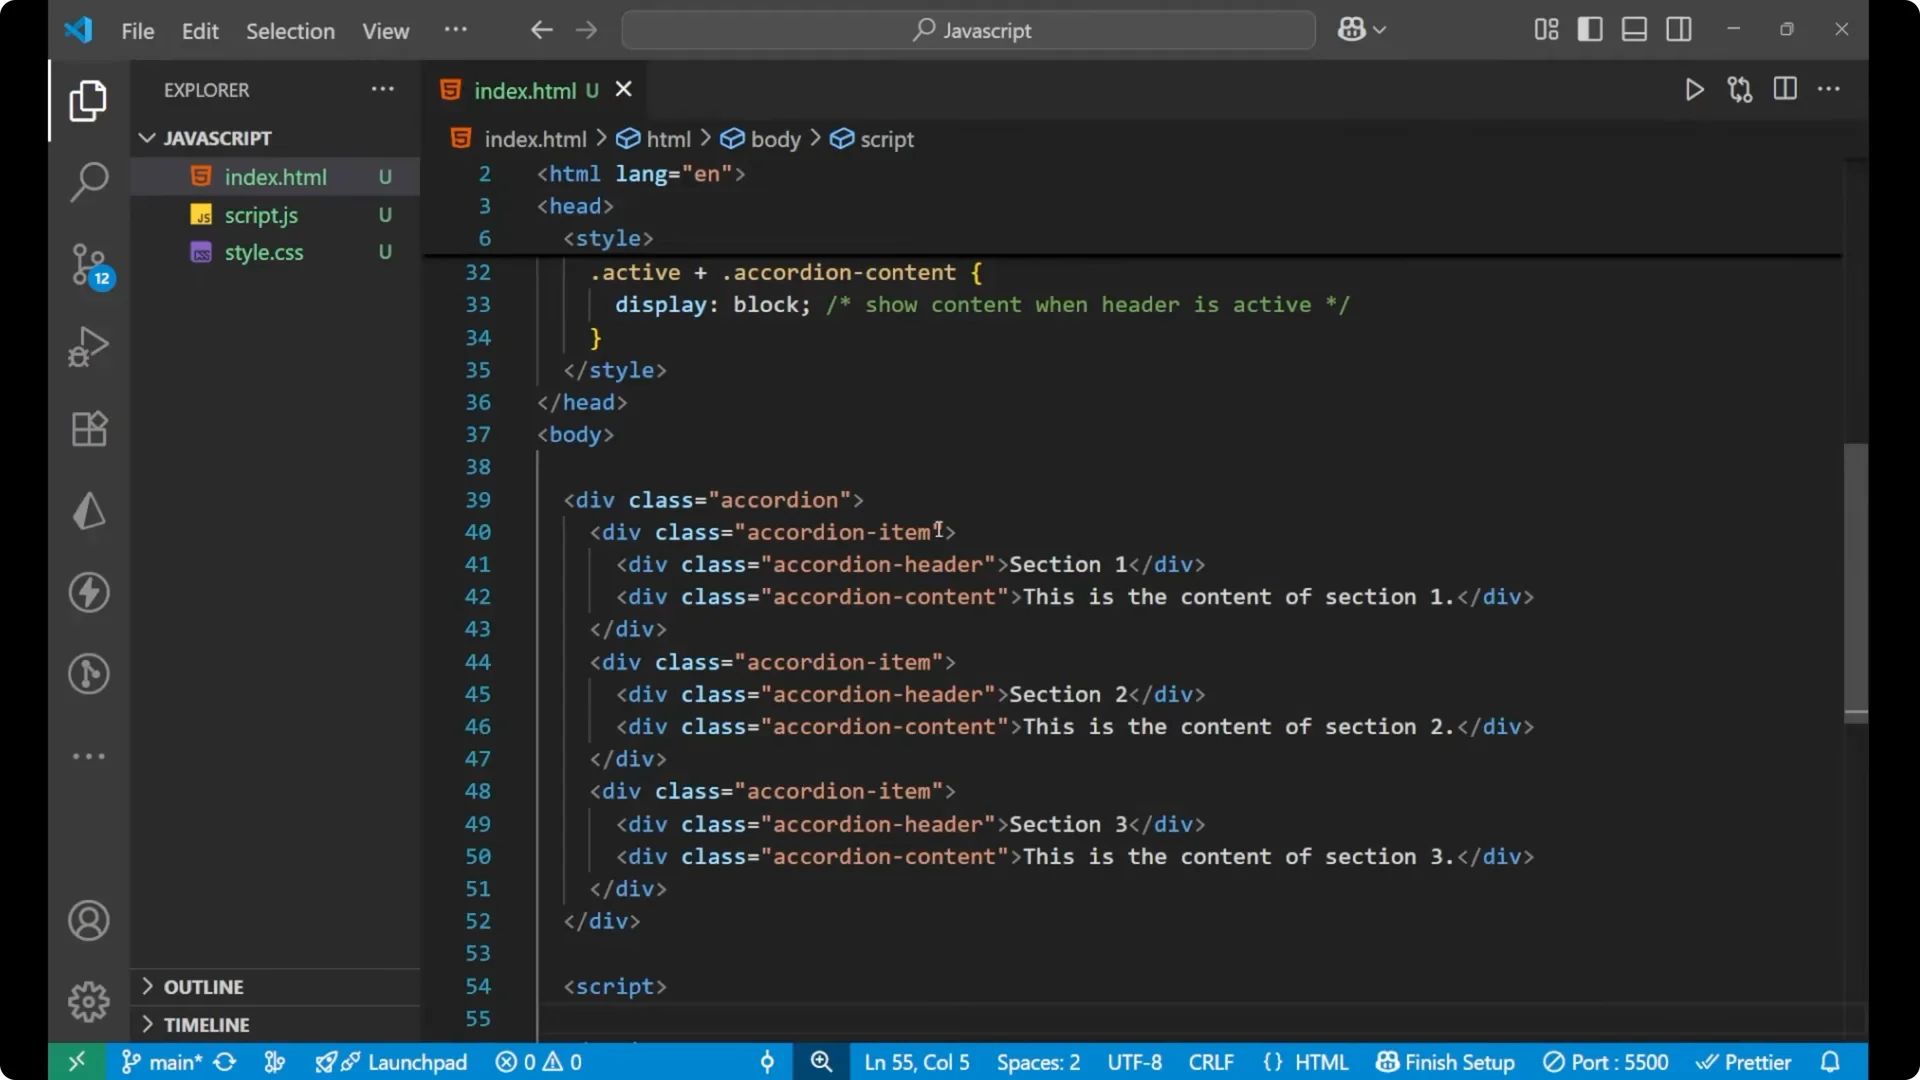The width and height of the screenshot is (1920, 1080).
Task: Toggle the secondary sidebar visibility
Action: point(1679,29)
